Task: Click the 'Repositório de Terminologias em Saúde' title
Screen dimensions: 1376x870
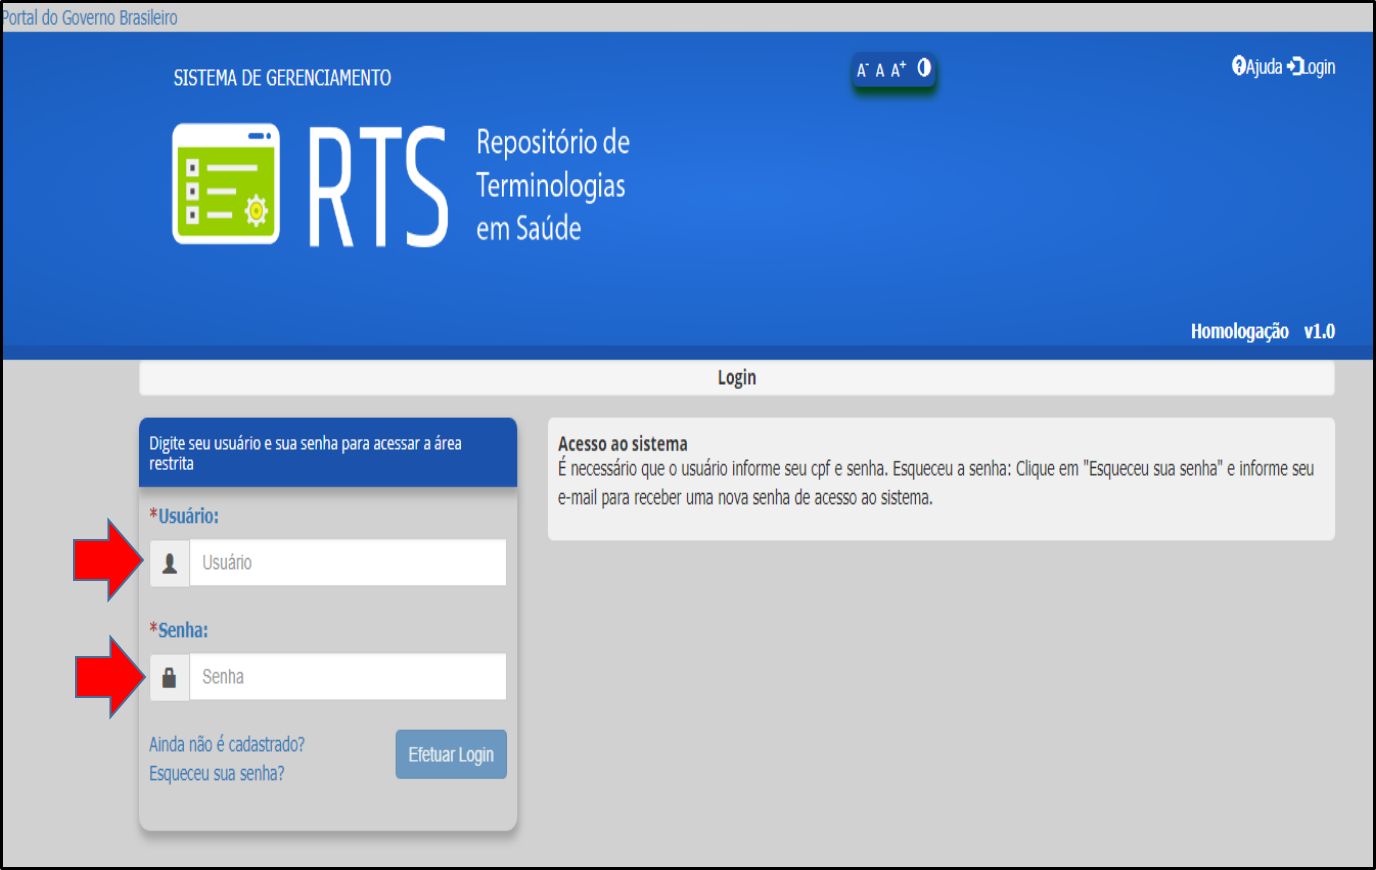Action: pyautogui.click(x=552, y=185)
